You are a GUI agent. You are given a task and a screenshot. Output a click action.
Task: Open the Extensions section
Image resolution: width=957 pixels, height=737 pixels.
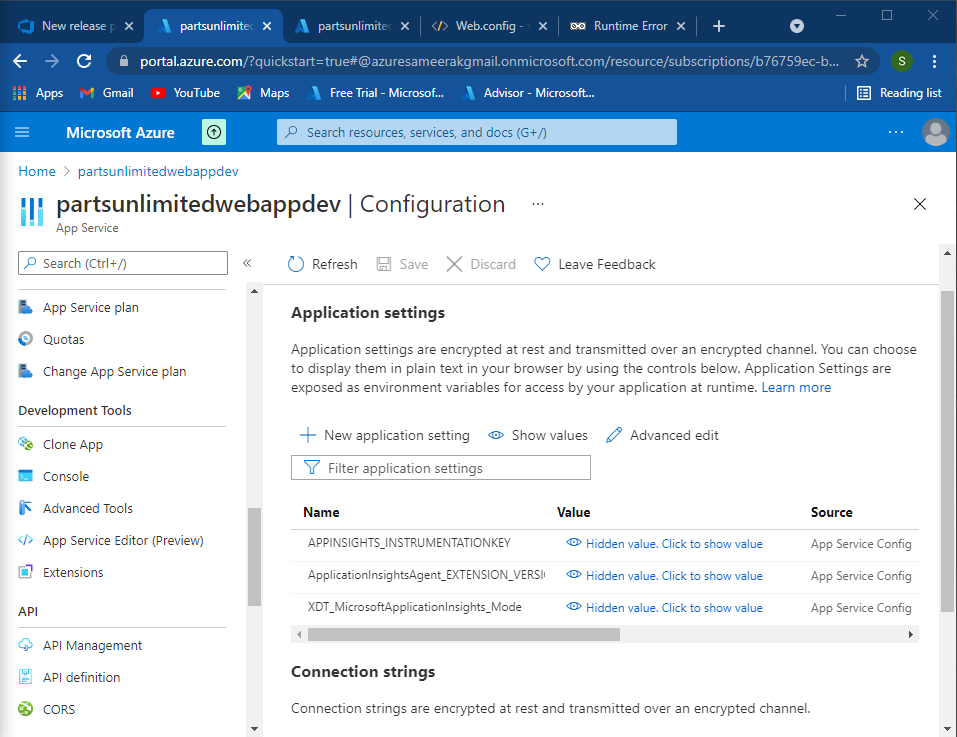pos(75,572)
